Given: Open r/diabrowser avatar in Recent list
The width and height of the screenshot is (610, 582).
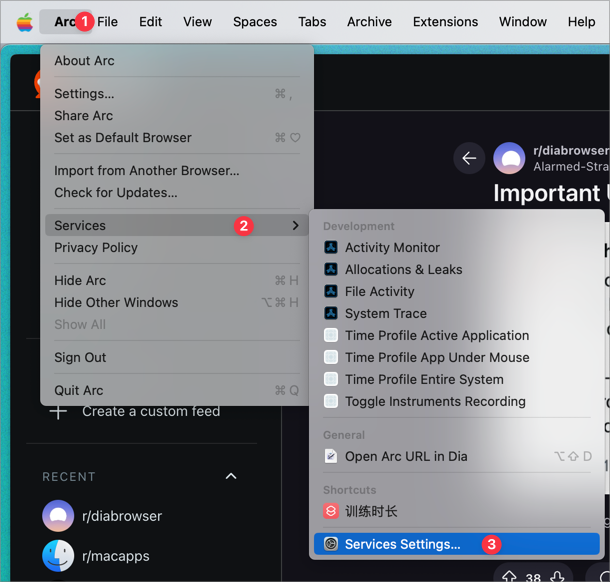Looking at the screenshot, I should tap(58, 516).
